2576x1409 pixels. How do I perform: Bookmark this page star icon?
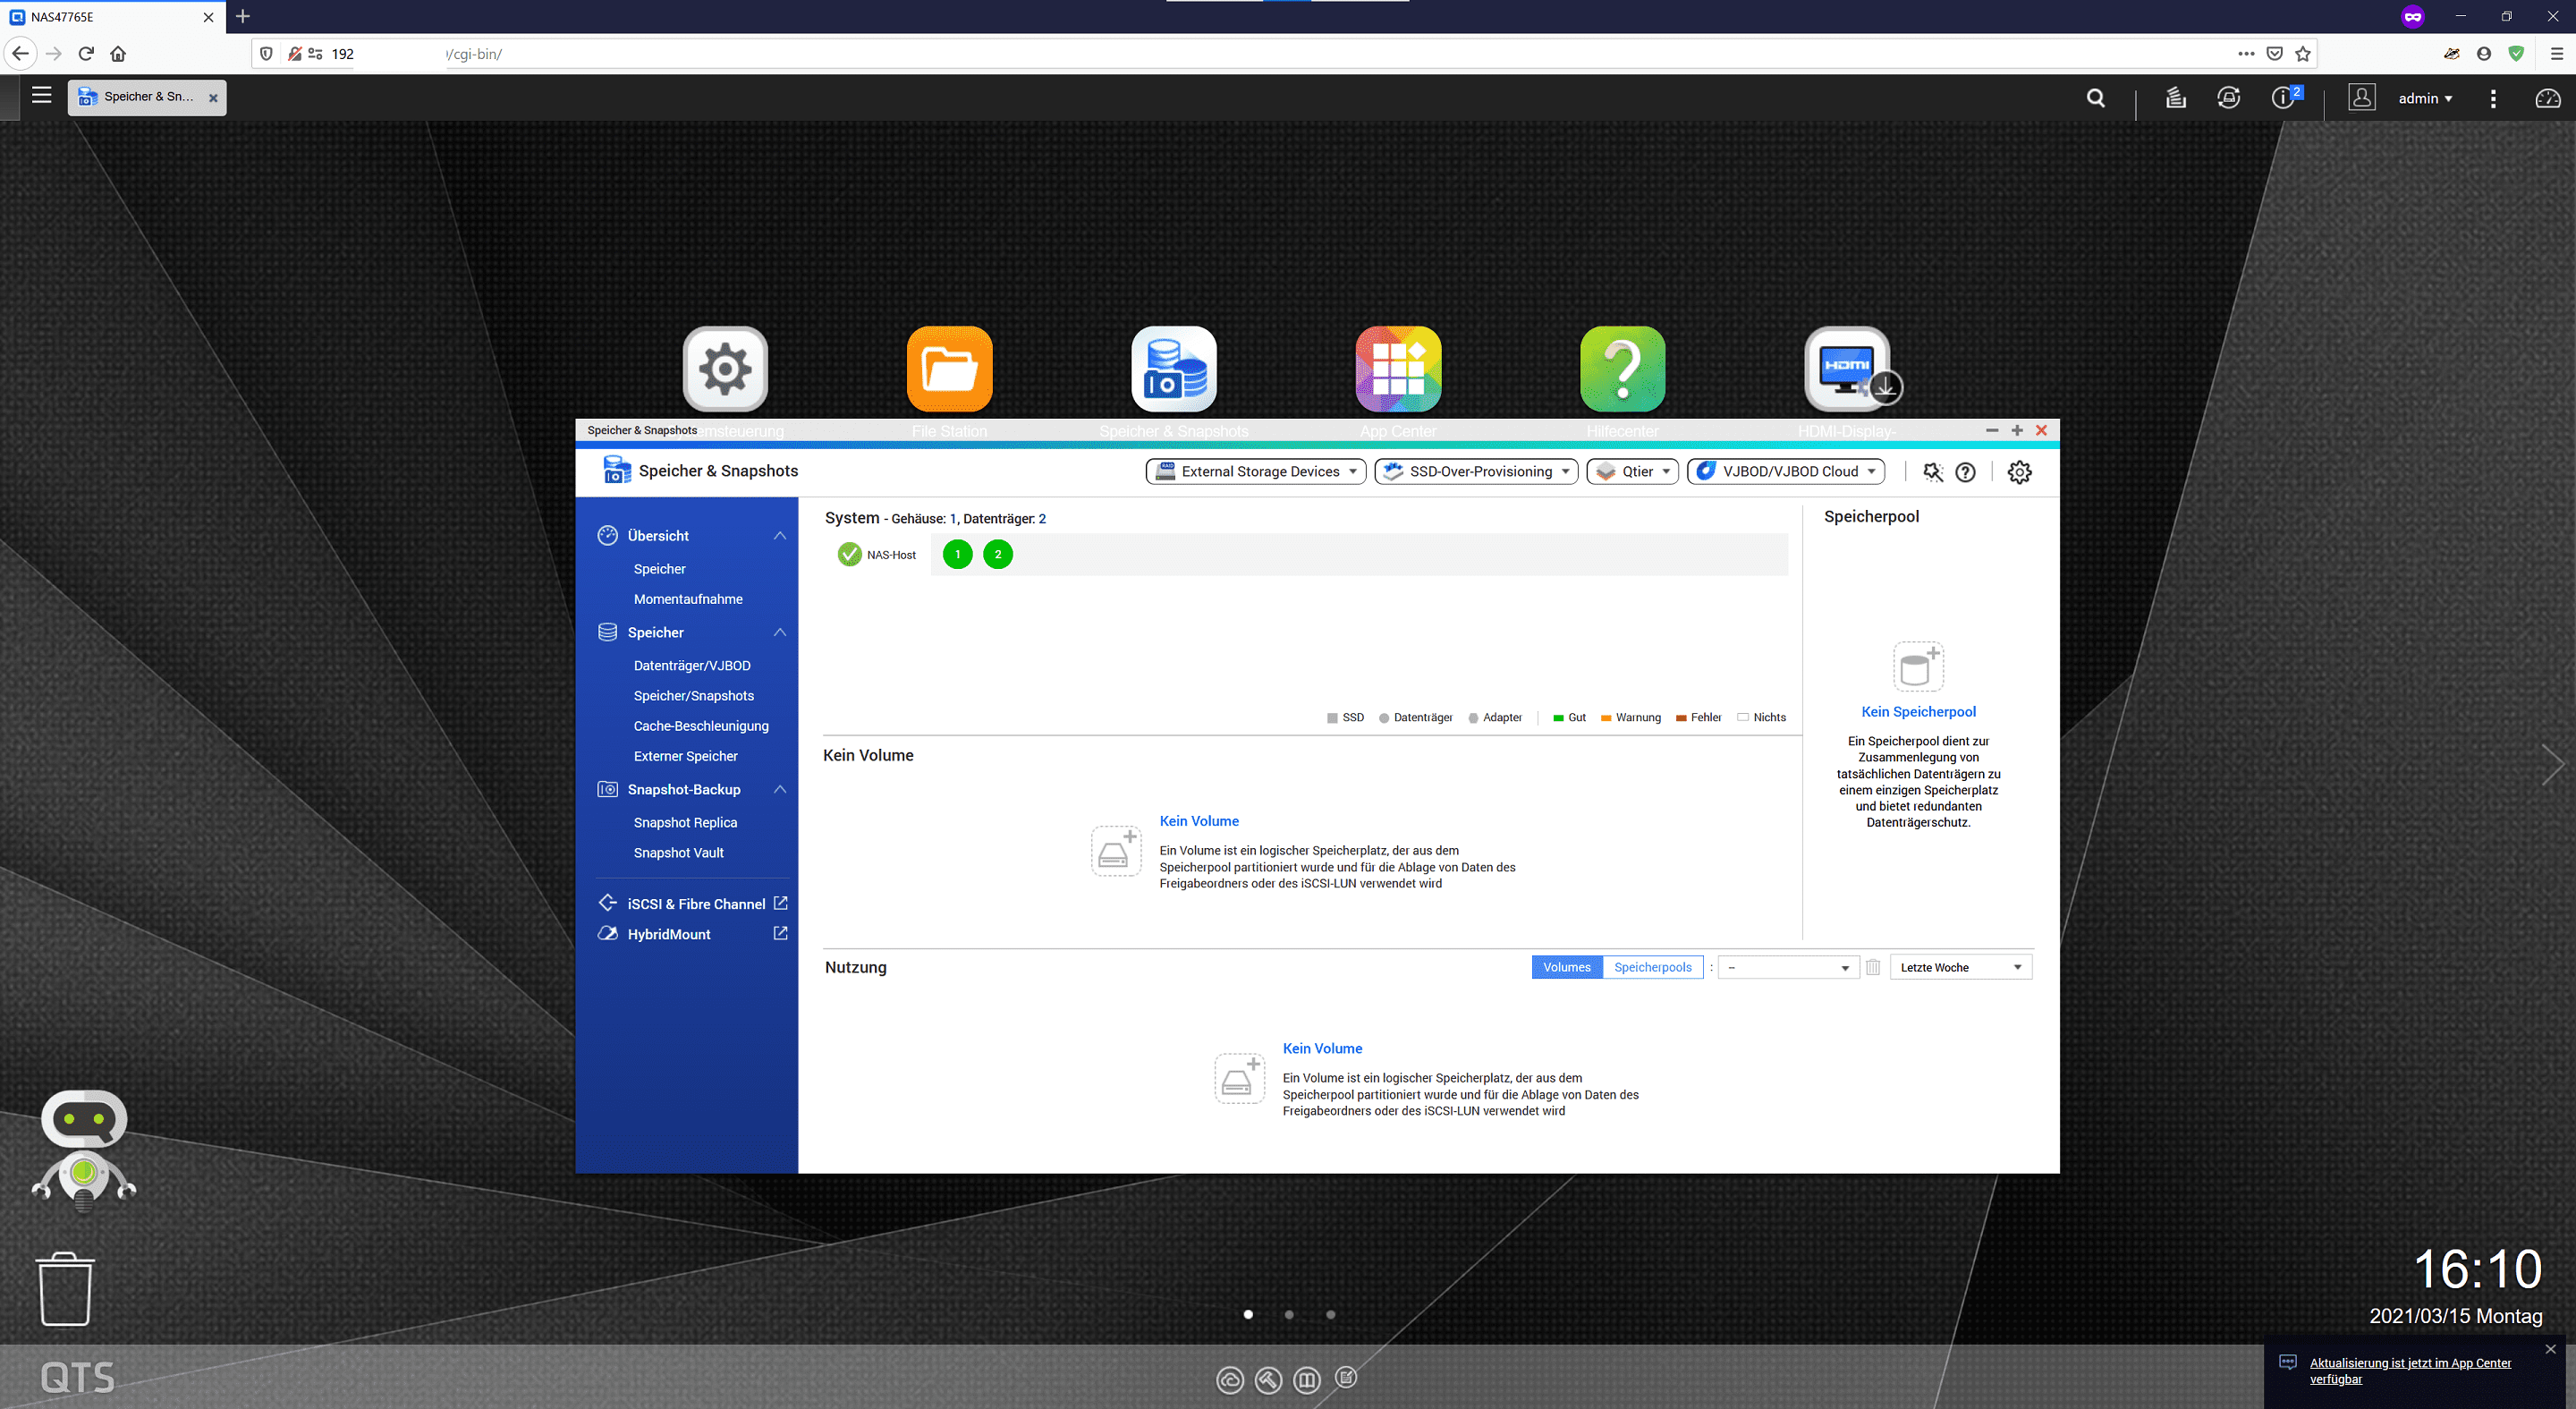pyautogui.click(x=2303, y=54)
